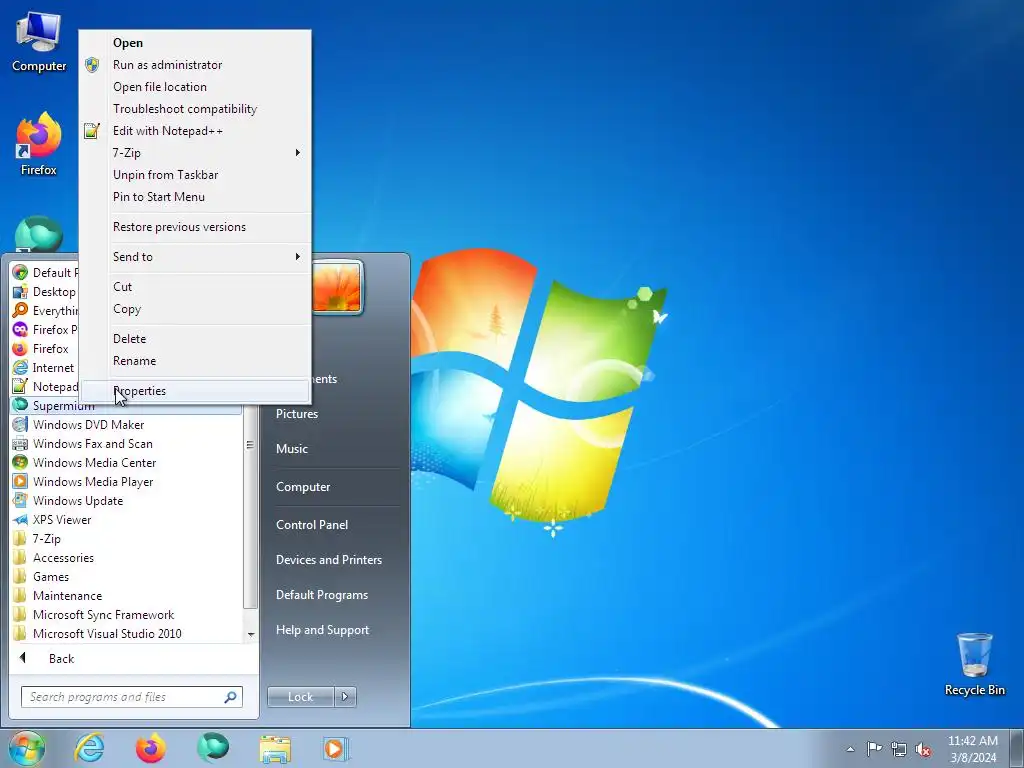Choose Open from the context menu

click(195, 42)
